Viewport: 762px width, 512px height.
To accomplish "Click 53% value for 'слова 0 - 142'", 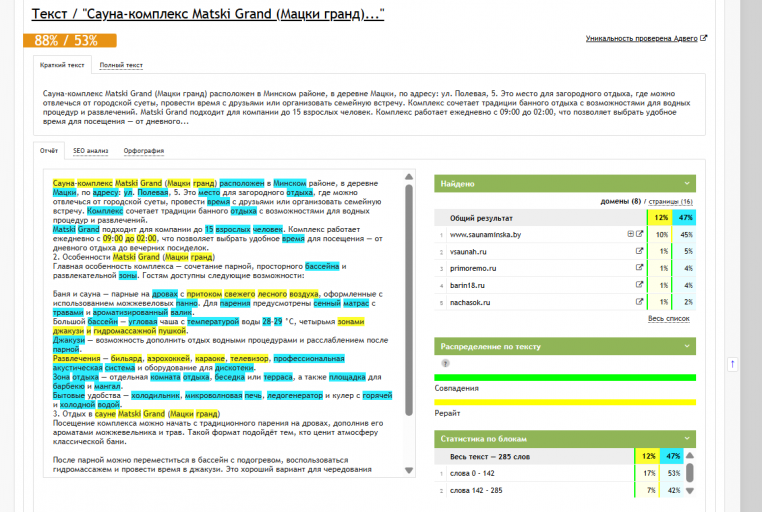I will (673, 473).
